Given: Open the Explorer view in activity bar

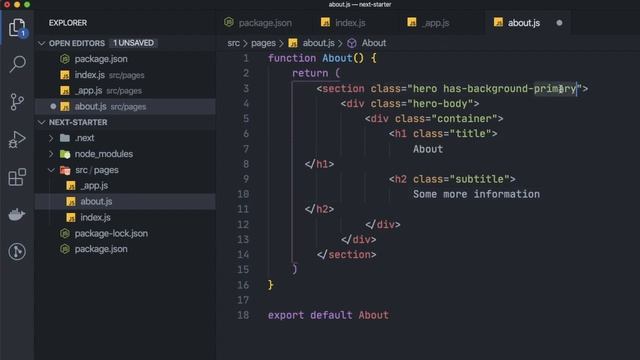Looking at the screenshot, I should tap(17, 28).
